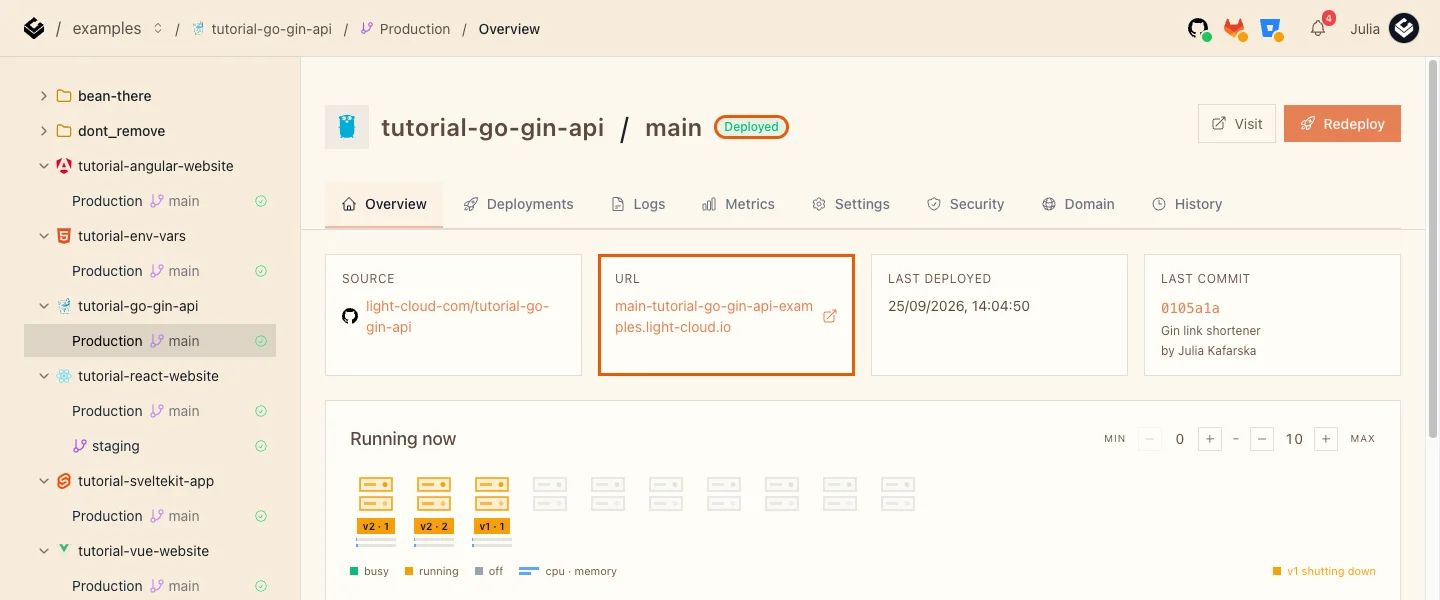This screenshot has height=600, width=1440.
Task: Expand the dont_remove folder
Action: click(43, 131)
